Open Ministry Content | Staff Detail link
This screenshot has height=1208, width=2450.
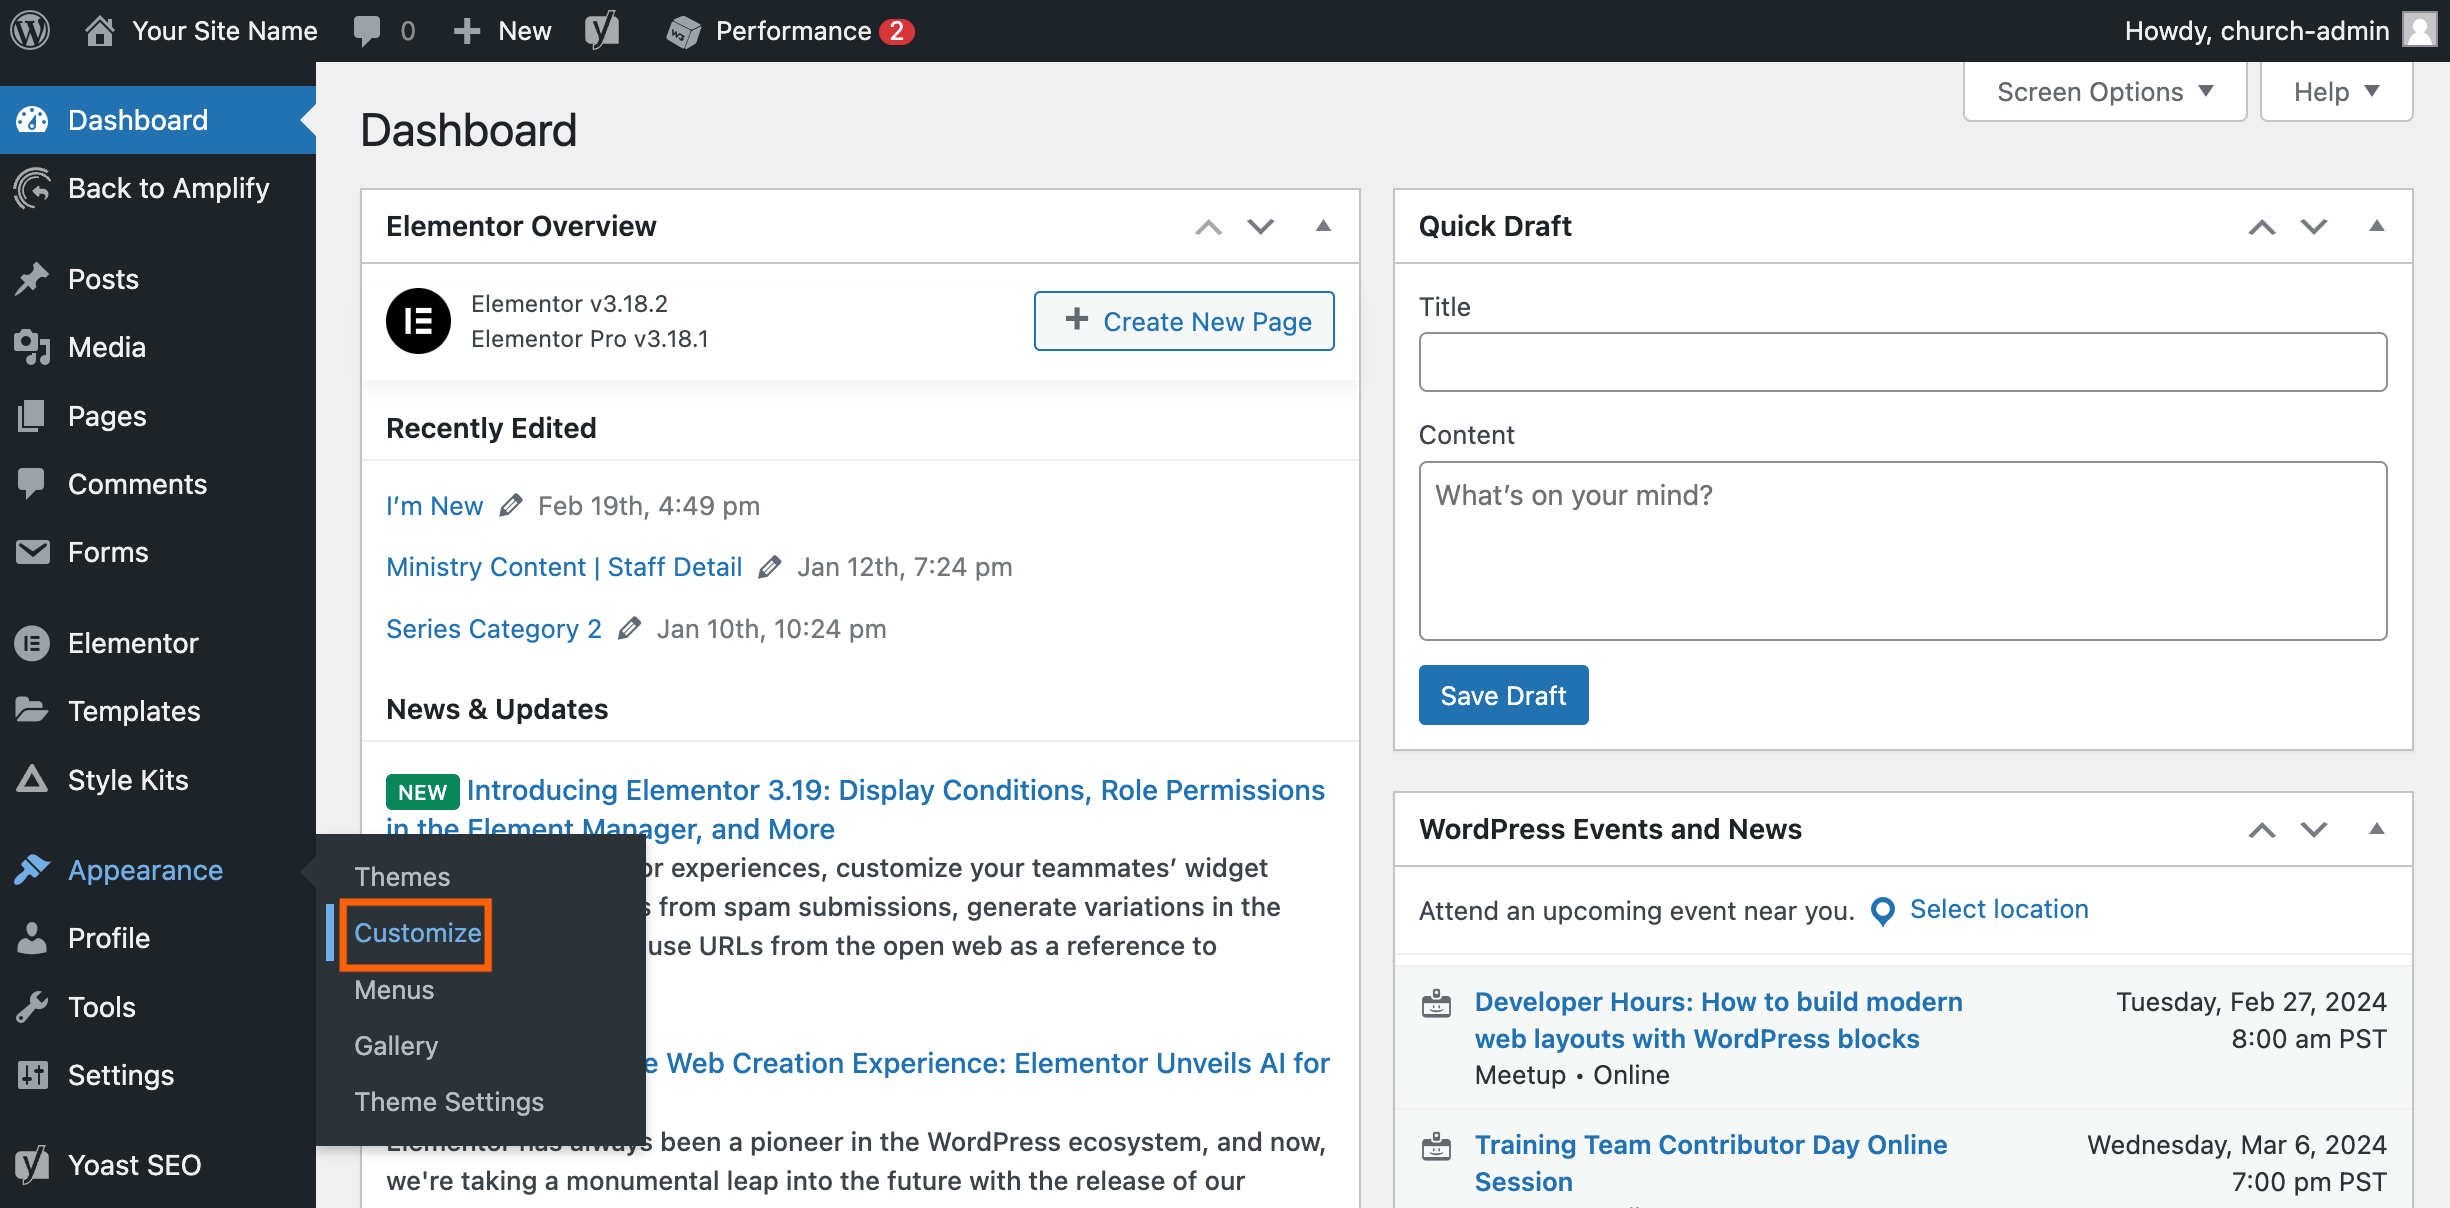[564, 567]
